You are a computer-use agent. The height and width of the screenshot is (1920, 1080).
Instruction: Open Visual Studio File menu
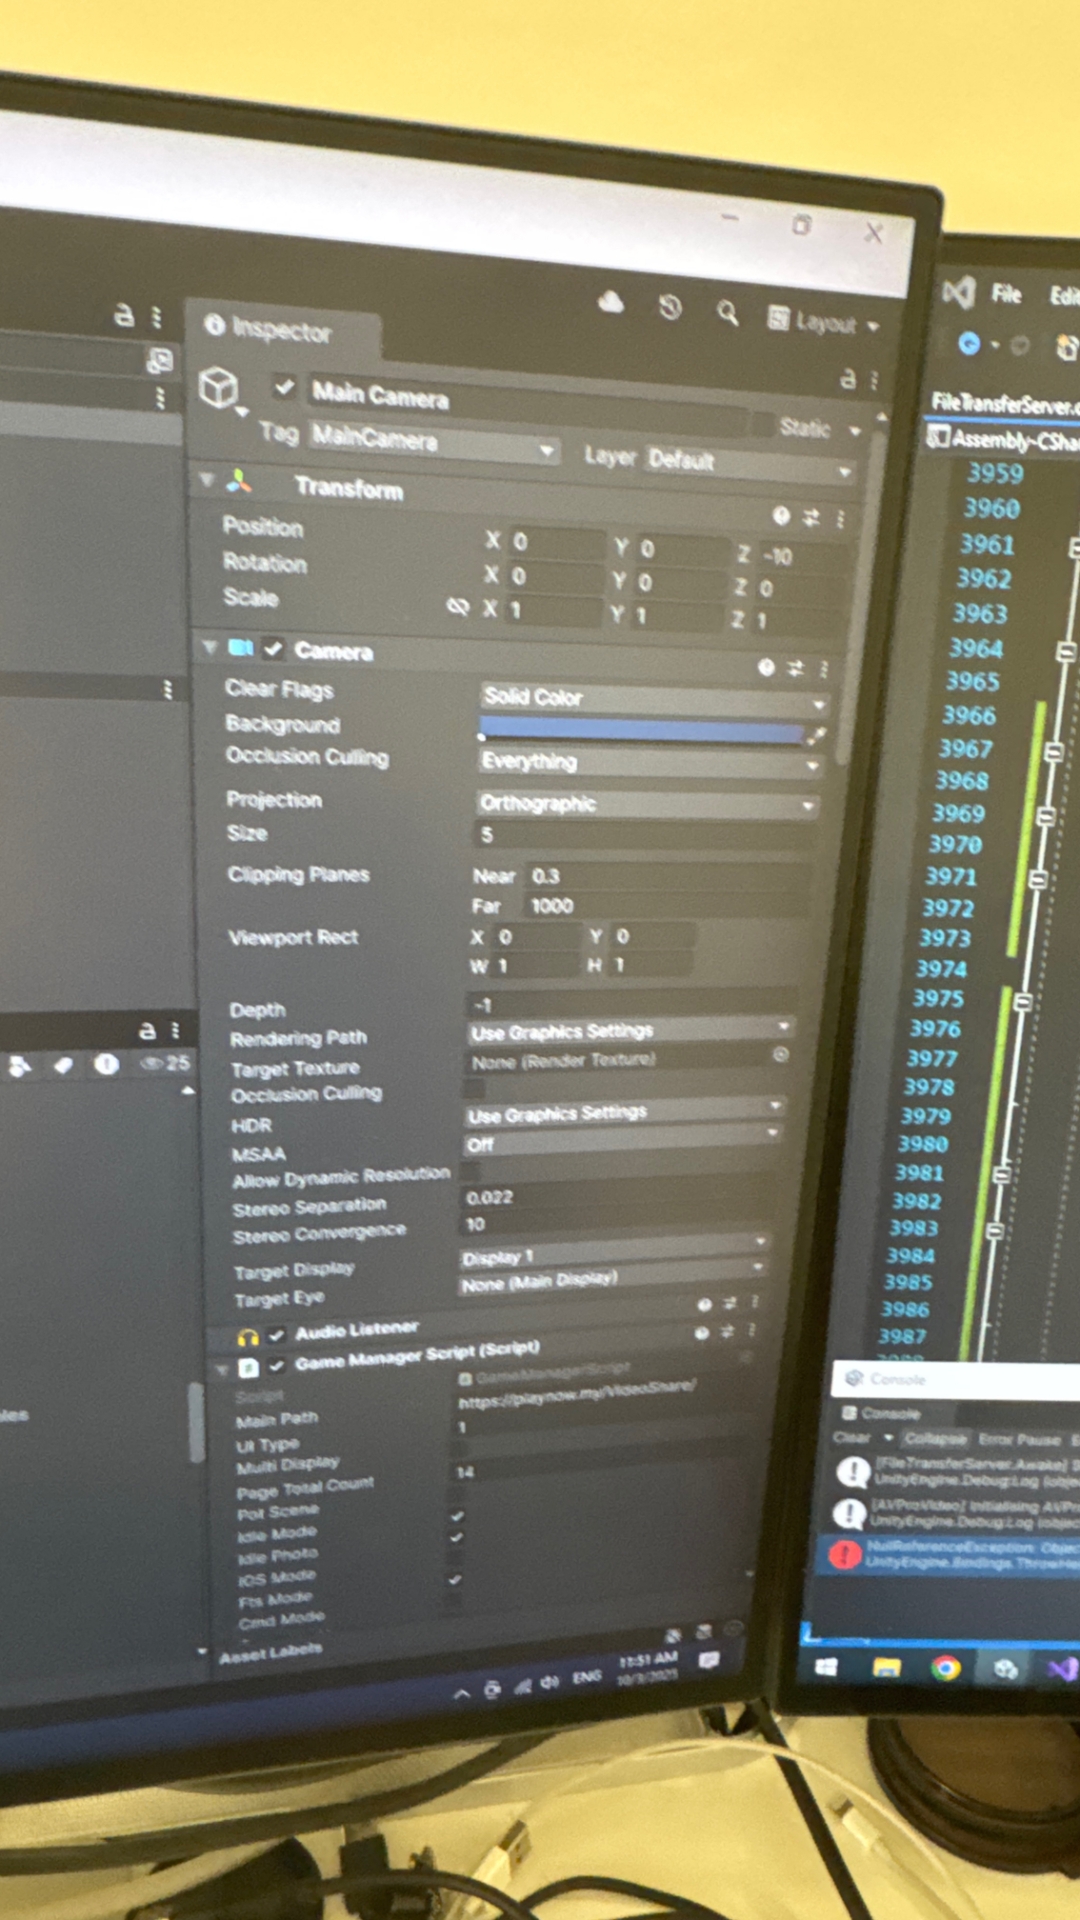pos(1006,294)
